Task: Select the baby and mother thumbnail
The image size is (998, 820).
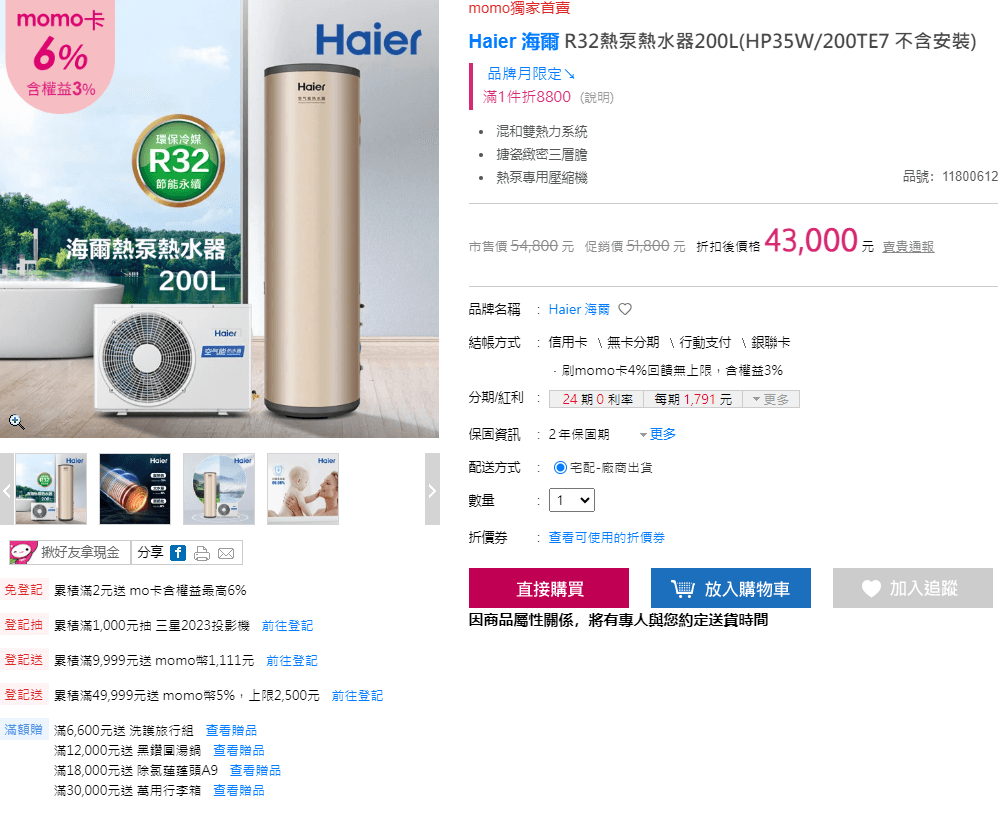Action: pos(303,489)
